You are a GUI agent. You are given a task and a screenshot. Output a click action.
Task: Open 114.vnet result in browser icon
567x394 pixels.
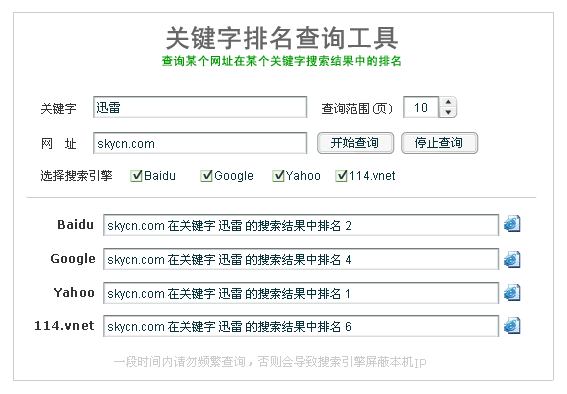point(512,325)
